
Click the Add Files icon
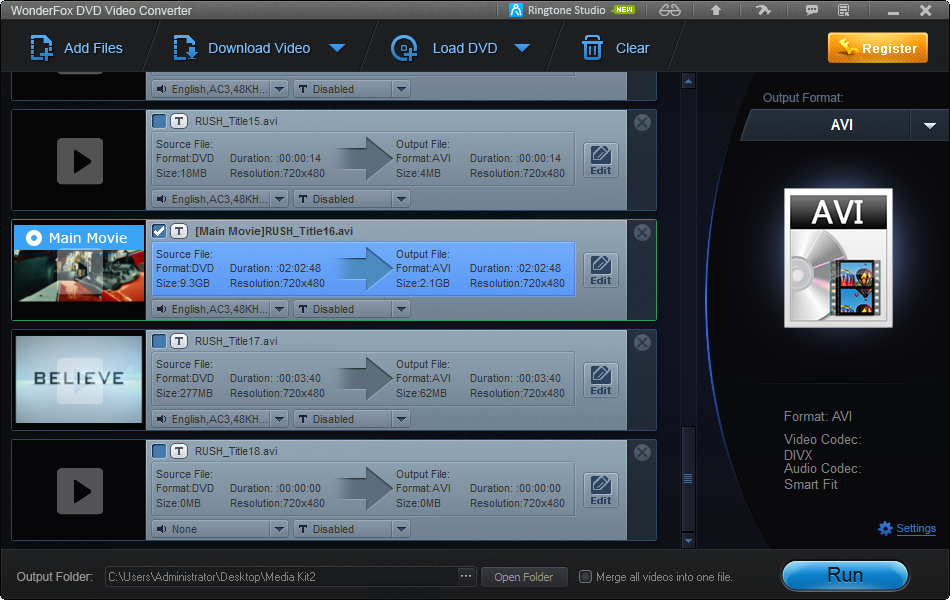pyautogui.click(x=42, y=48)
